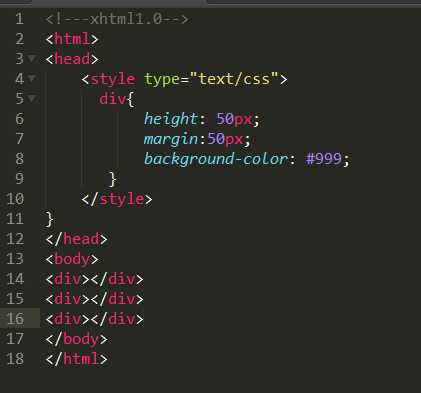Click the background-color property name
This screenshot has width=421, height=393.
[216, 159]
